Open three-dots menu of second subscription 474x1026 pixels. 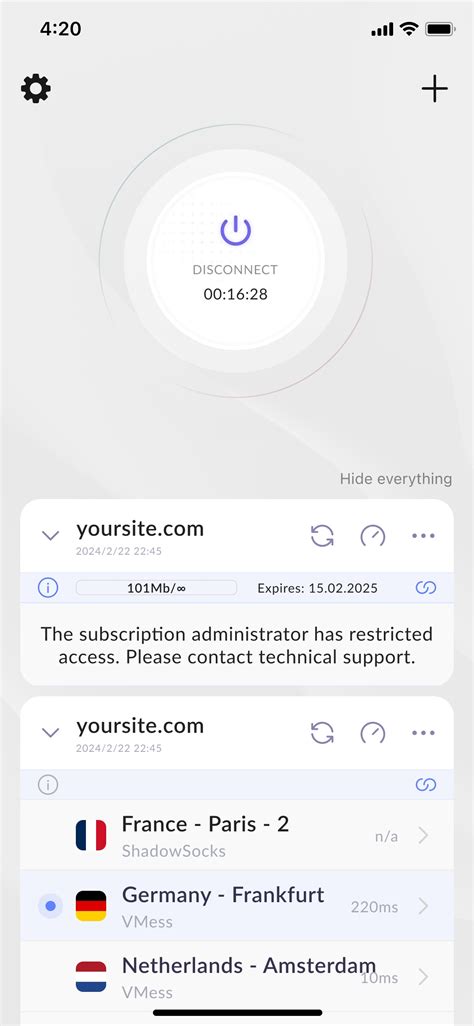pos(424,733)
